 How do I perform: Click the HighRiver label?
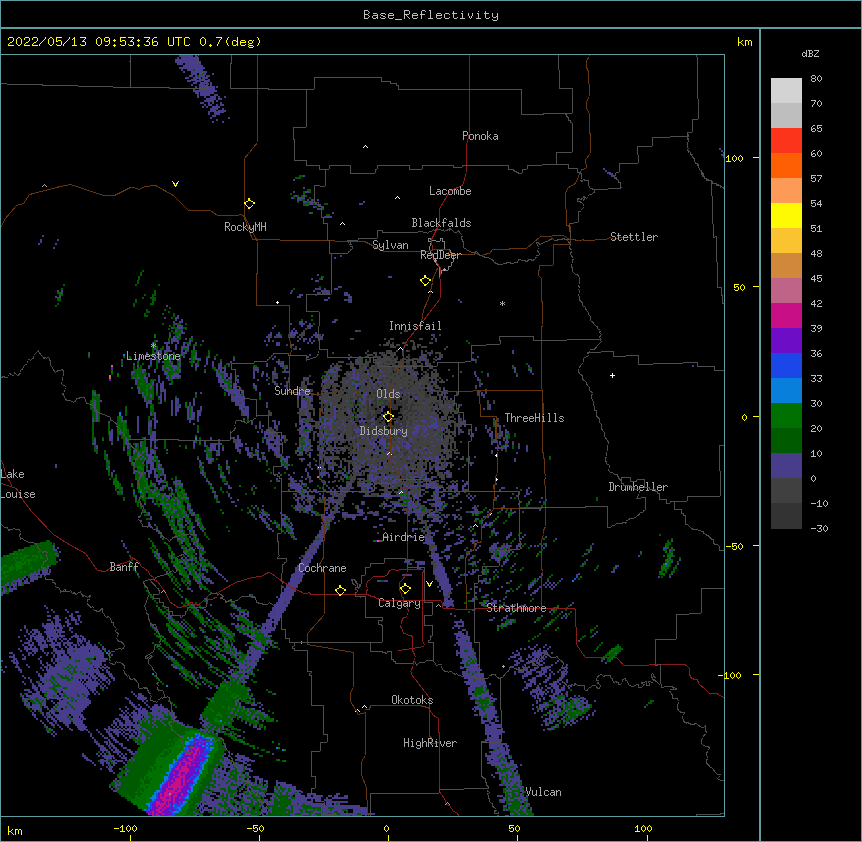coord(430,743)
